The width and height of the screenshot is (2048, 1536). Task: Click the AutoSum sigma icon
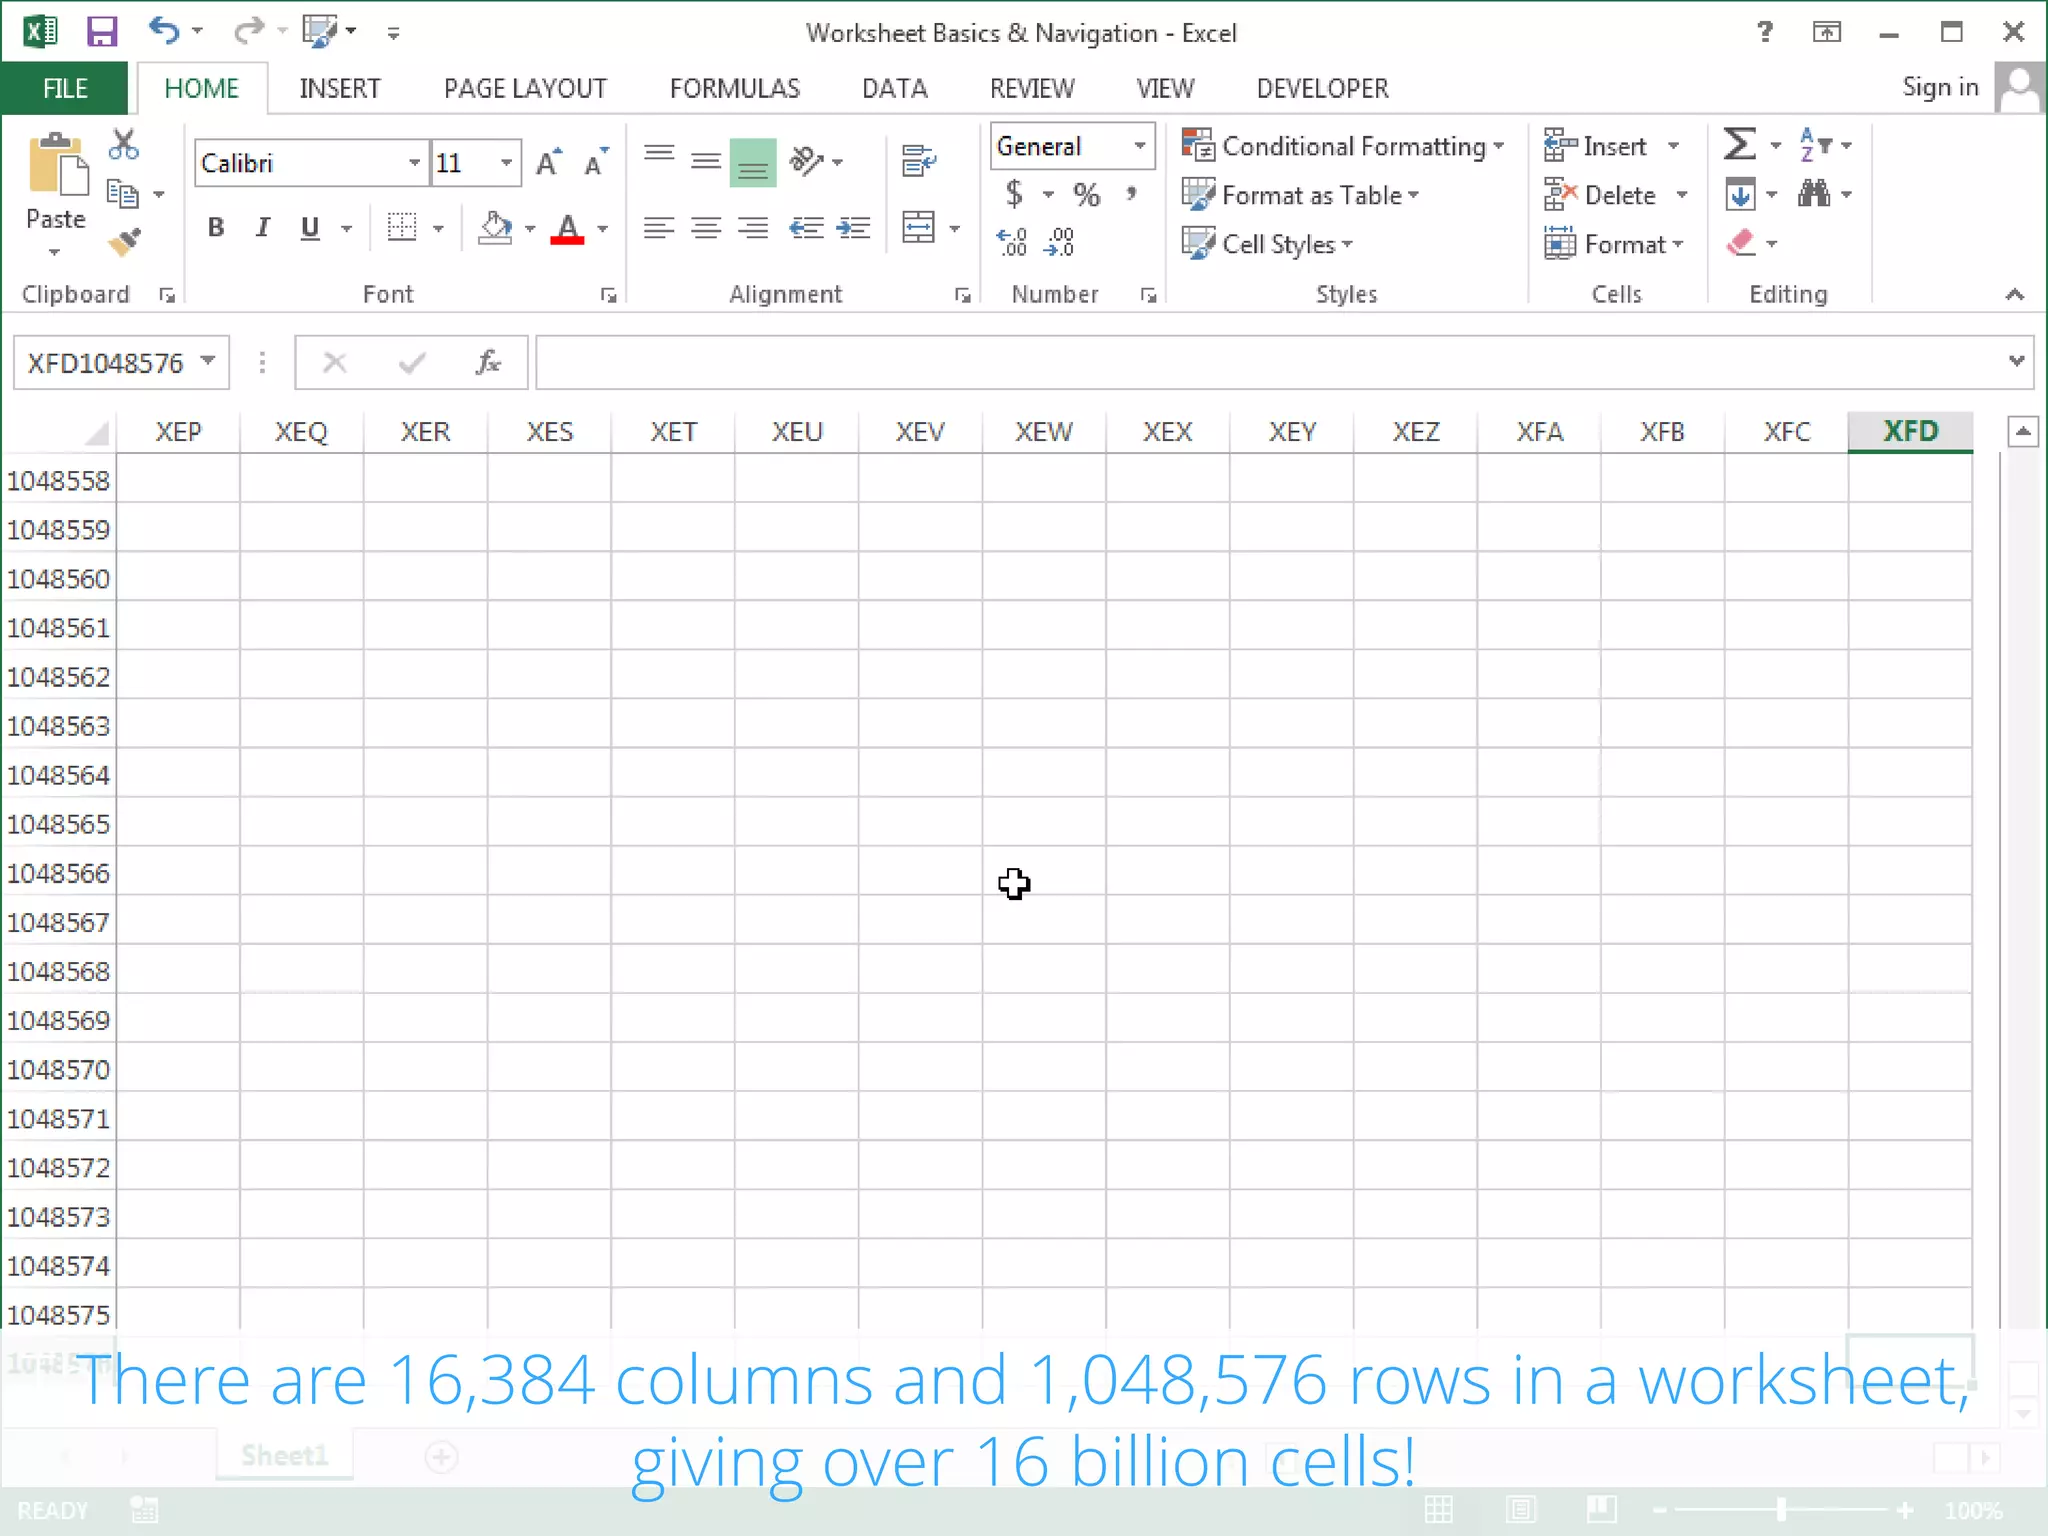point(1740,144)
